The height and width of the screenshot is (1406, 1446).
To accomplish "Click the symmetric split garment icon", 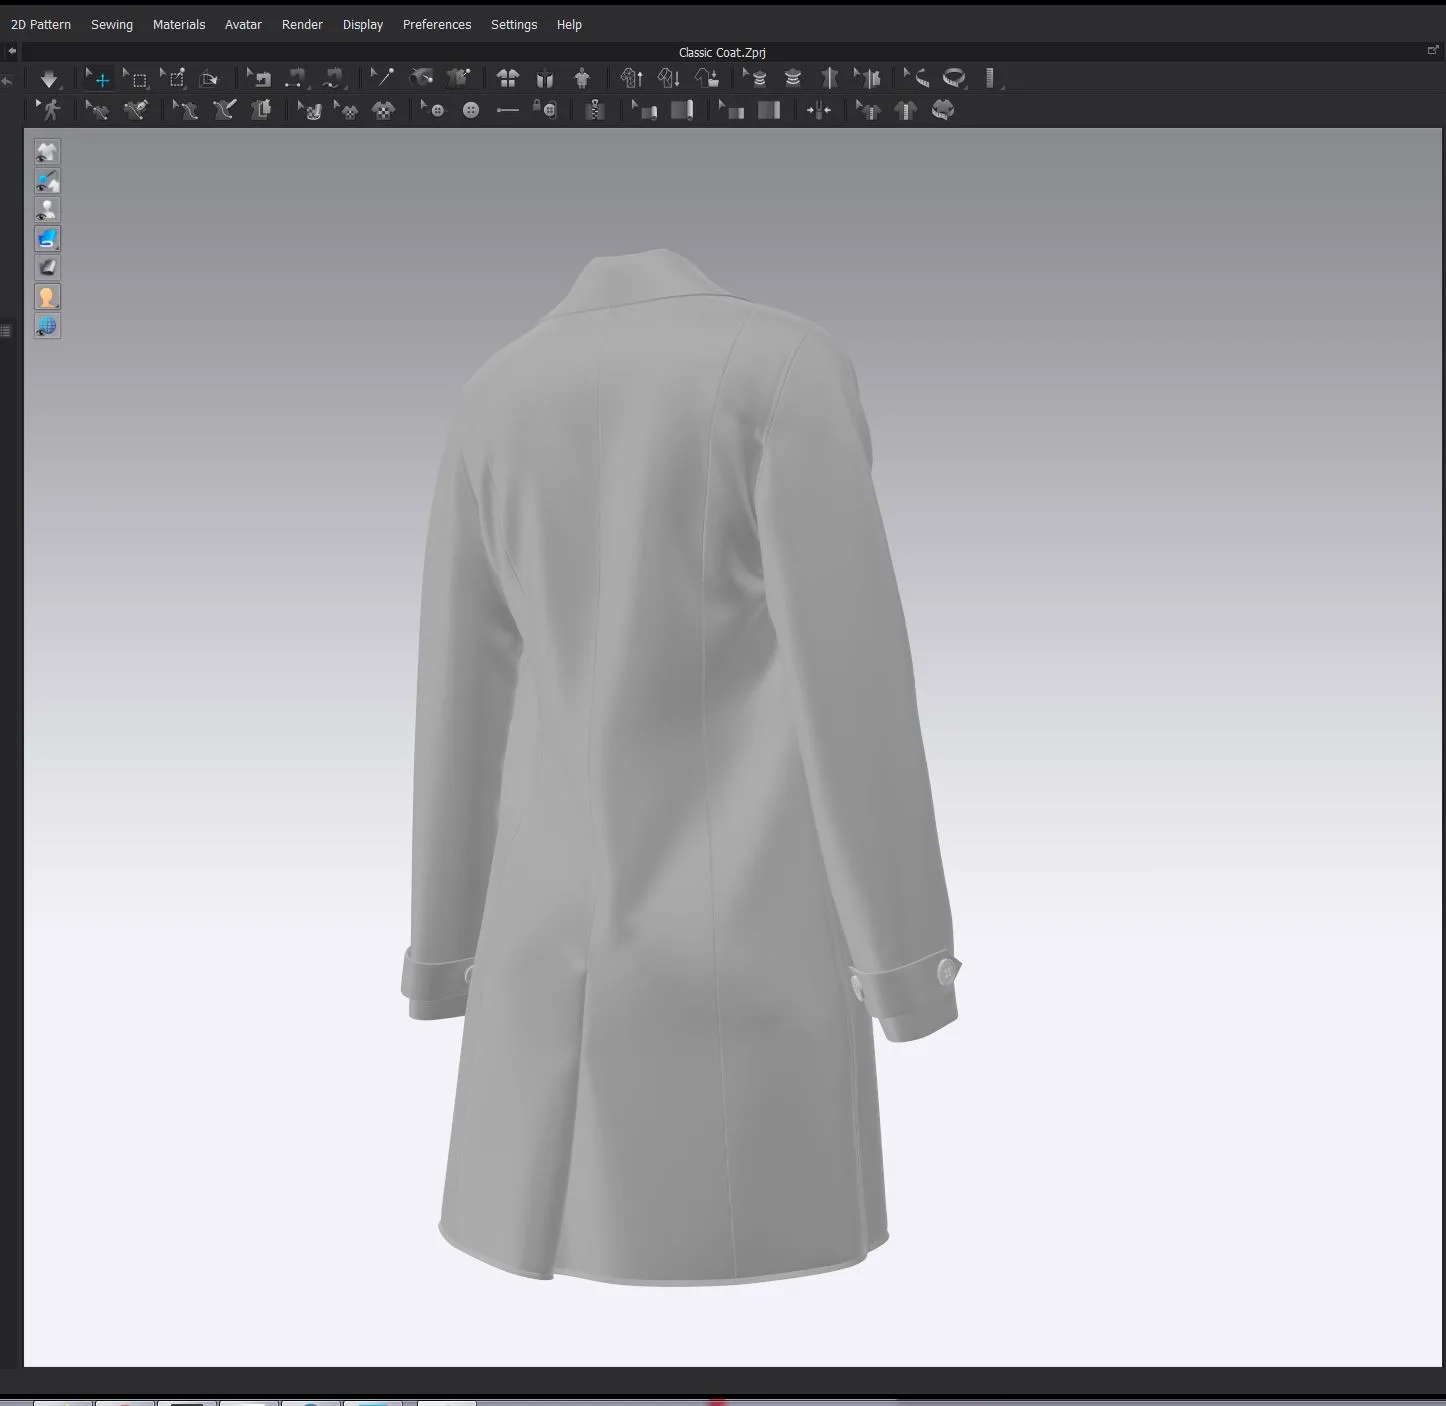I will (x=830, y=79).
